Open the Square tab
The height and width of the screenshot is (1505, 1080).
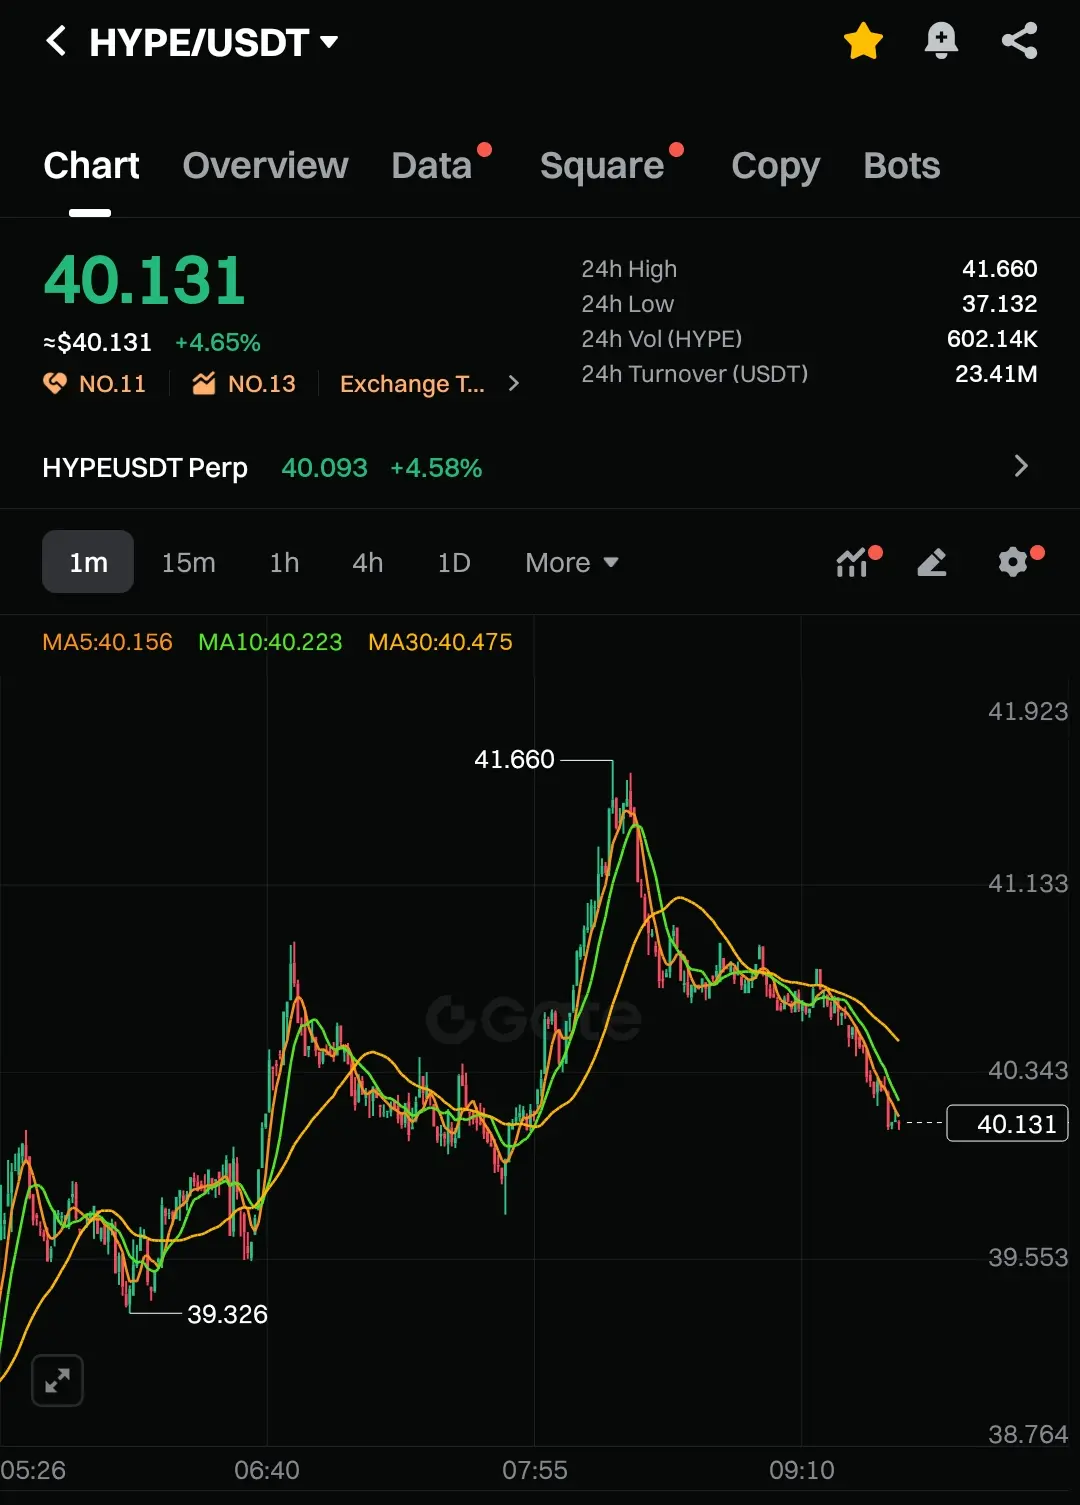pos(602,166)
